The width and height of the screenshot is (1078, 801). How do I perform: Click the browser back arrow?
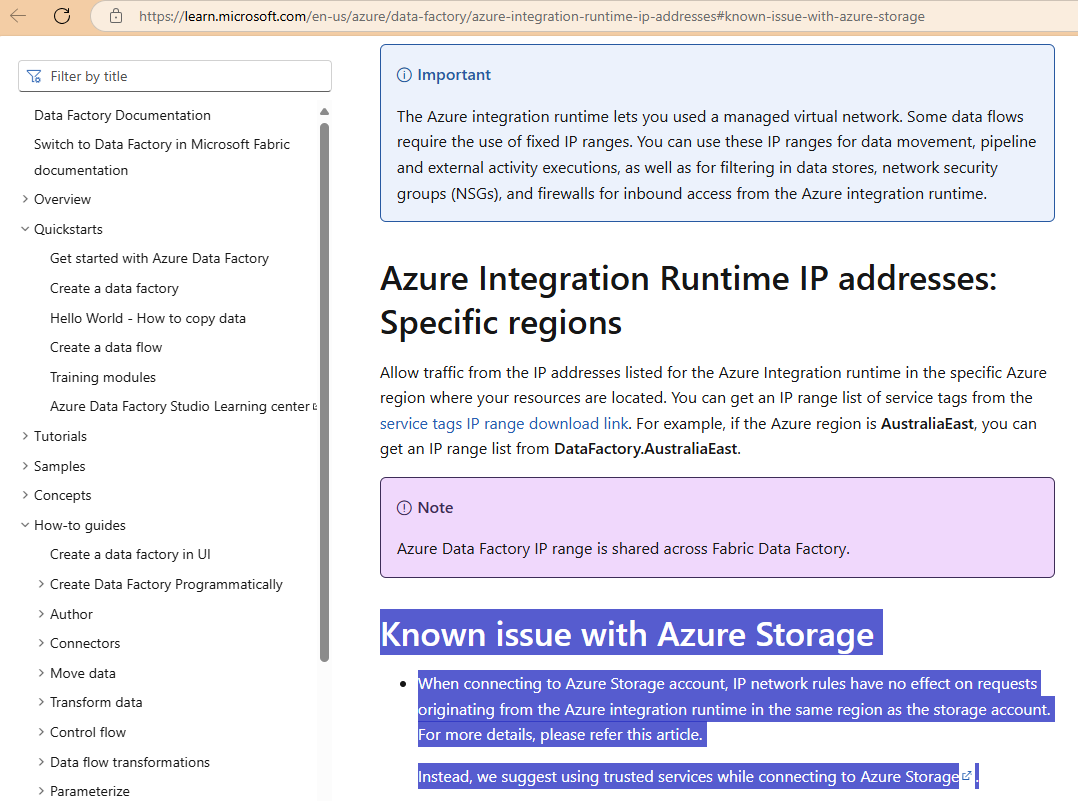click(18, 15)
